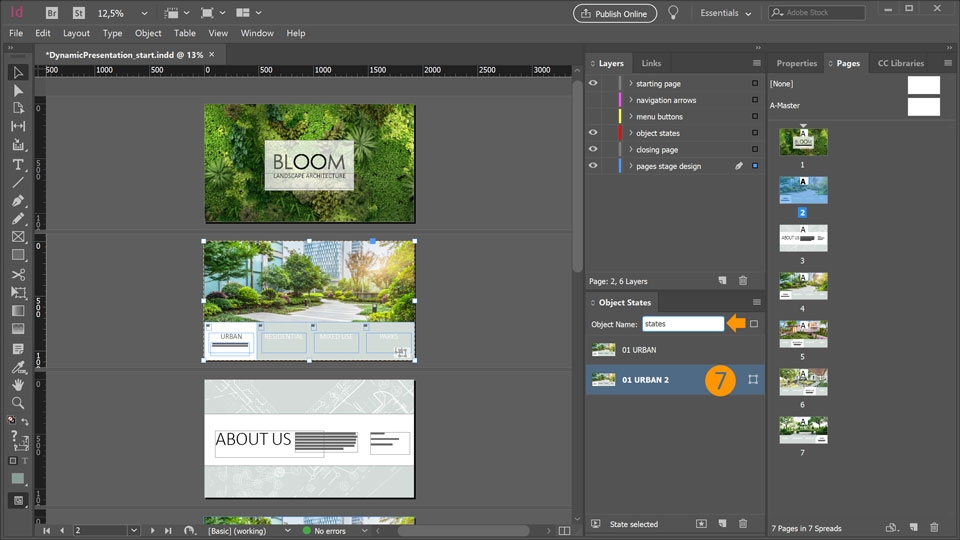Click Object Name input field
The image size is (960, 540).
[683, 324]
